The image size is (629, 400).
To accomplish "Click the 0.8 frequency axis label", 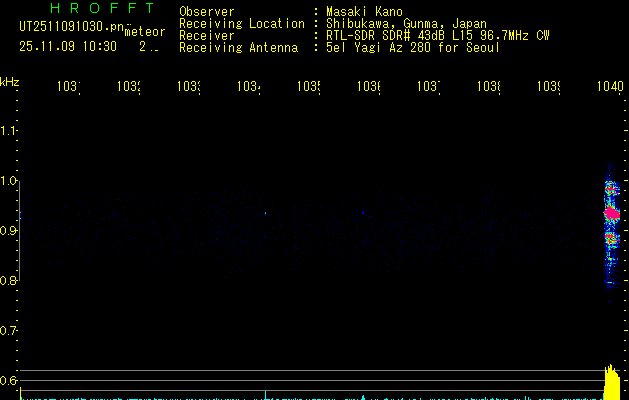I will click(8, 280).
